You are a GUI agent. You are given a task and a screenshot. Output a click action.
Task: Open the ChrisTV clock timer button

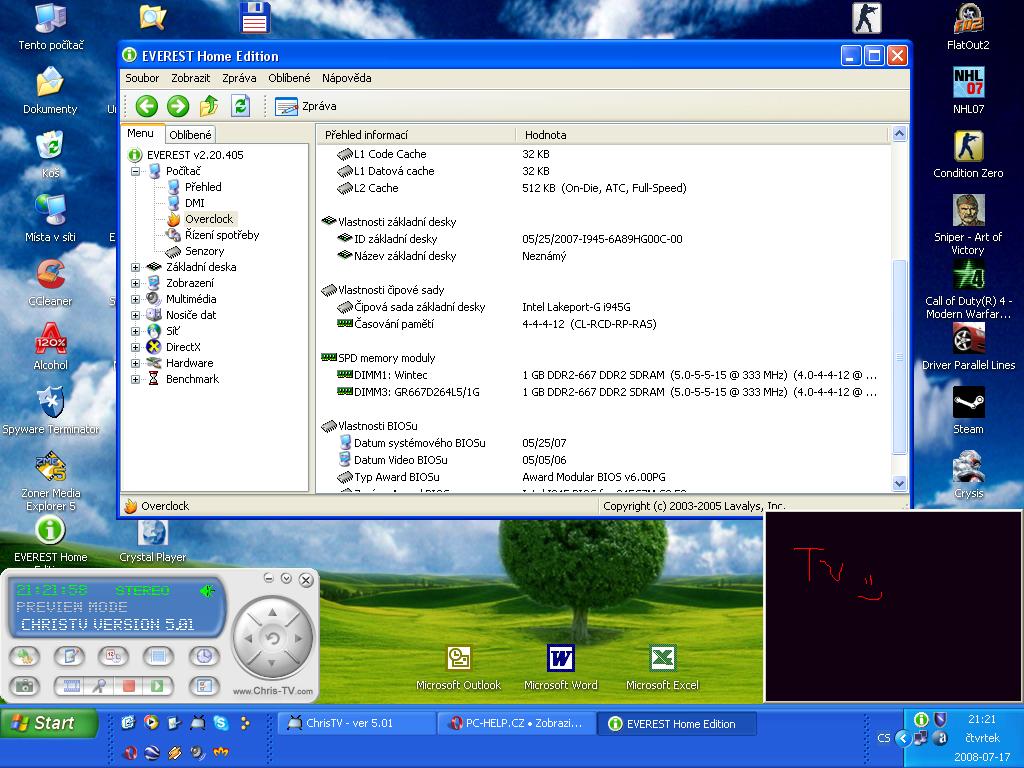click(204, 656)
